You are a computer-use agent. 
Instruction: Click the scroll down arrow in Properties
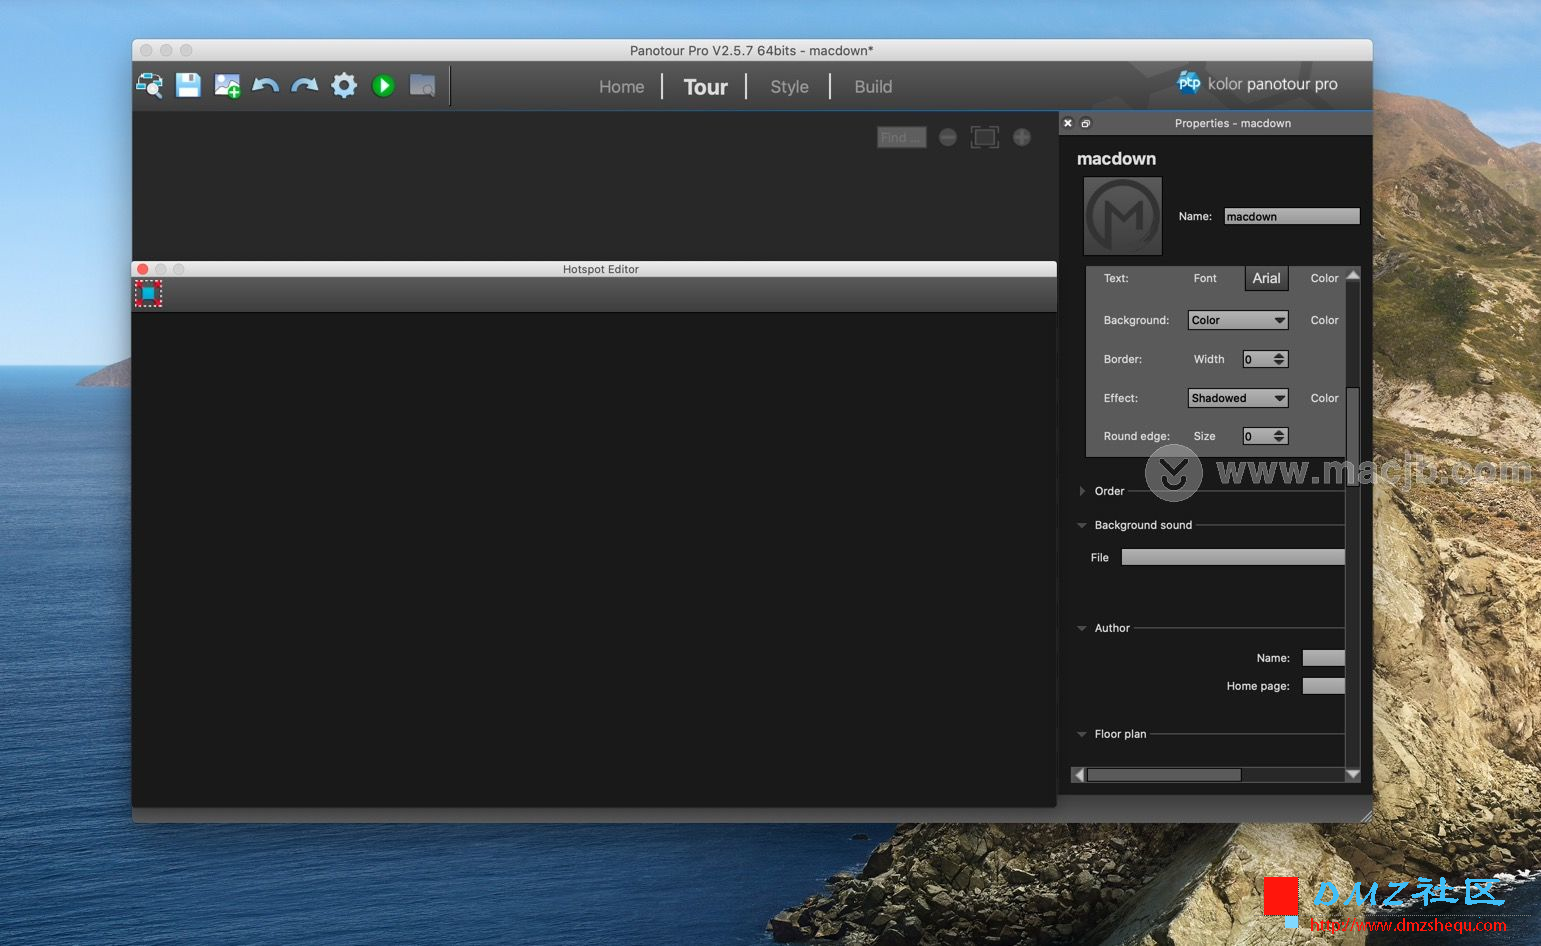click(x=1353, y=775)
